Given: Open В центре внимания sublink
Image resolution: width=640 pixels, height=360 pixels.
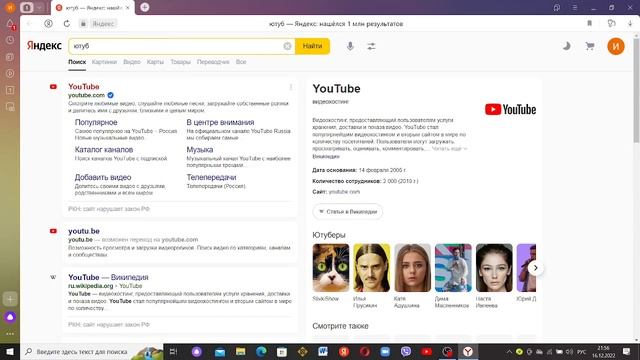Looking at the screenshot, I should point(220,122).
